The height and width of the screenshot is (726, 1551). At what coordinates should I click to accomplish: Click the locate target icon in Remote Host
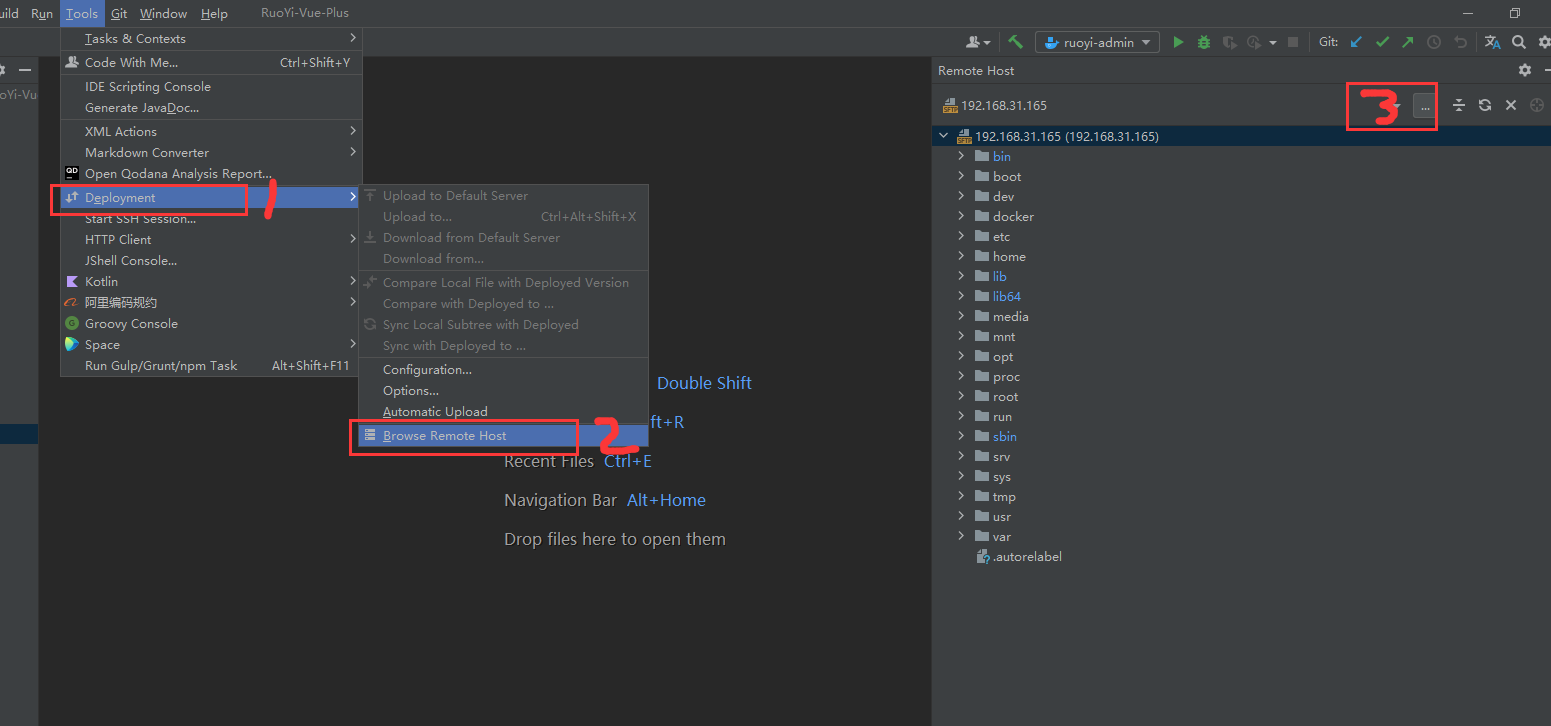[x=1537, y=105]
